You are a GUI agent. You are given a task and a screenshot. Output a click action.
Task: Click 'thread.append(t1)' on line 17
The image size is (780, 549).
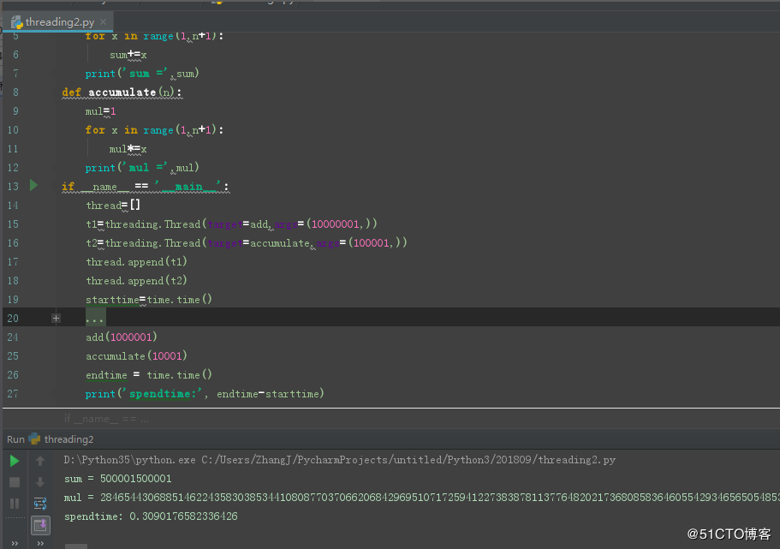[136, 262]
